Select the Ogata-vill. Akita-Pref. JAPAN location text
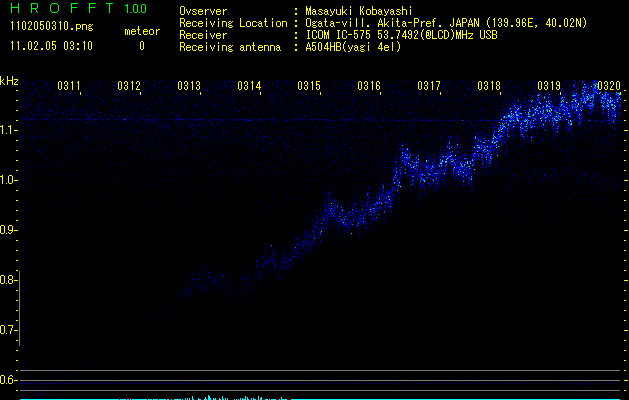 446,23
